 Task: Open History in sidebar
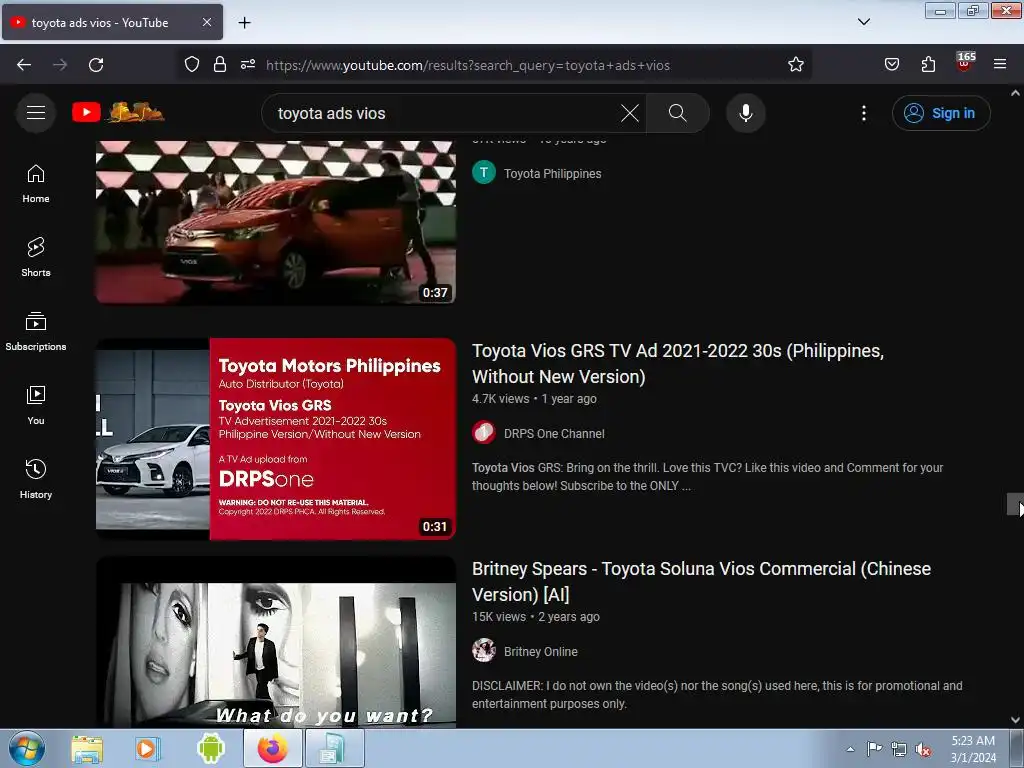pyautogui.click(x=36, y=479)
